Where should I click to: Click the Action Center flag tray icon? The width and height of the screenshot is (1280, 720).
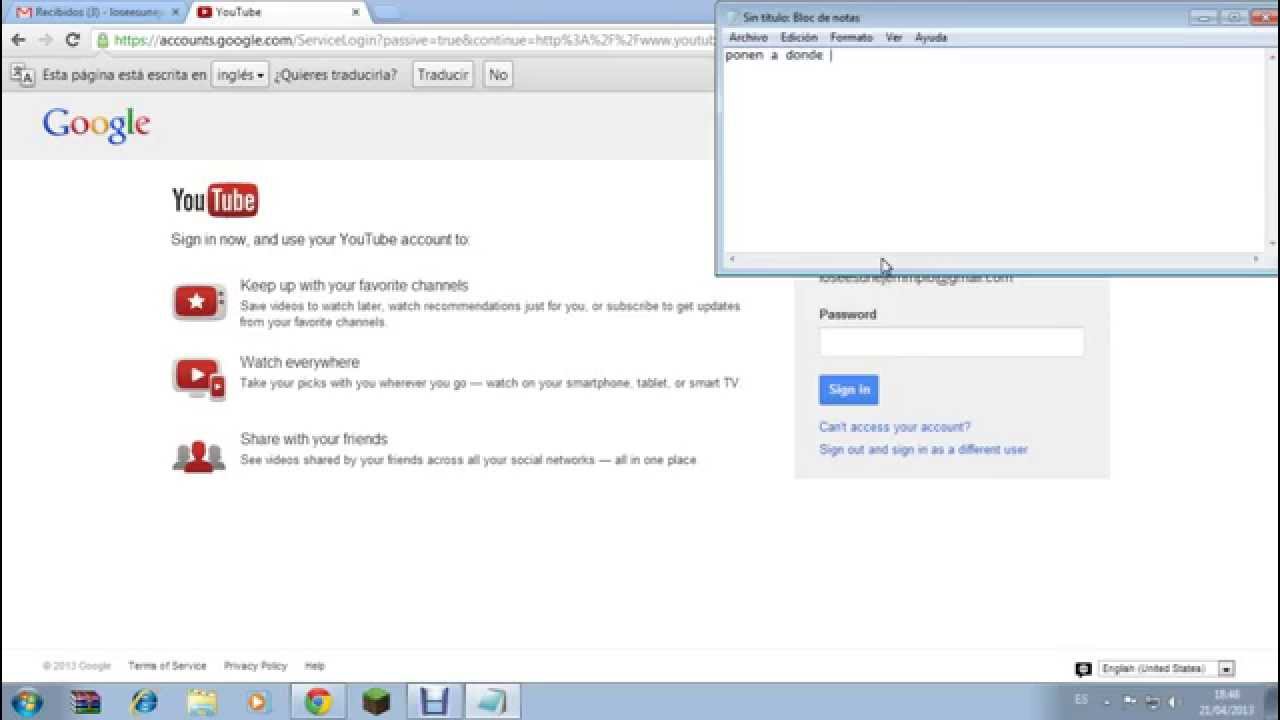pyautogui.click(x=1130, y=702)
